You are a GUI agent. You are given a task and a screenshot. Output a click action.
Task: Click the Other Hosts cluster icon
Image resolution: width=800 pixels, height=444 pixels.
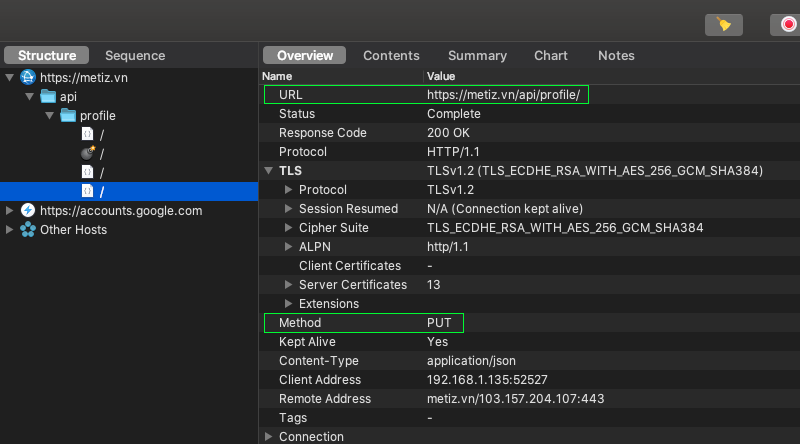tap(28, 230)
